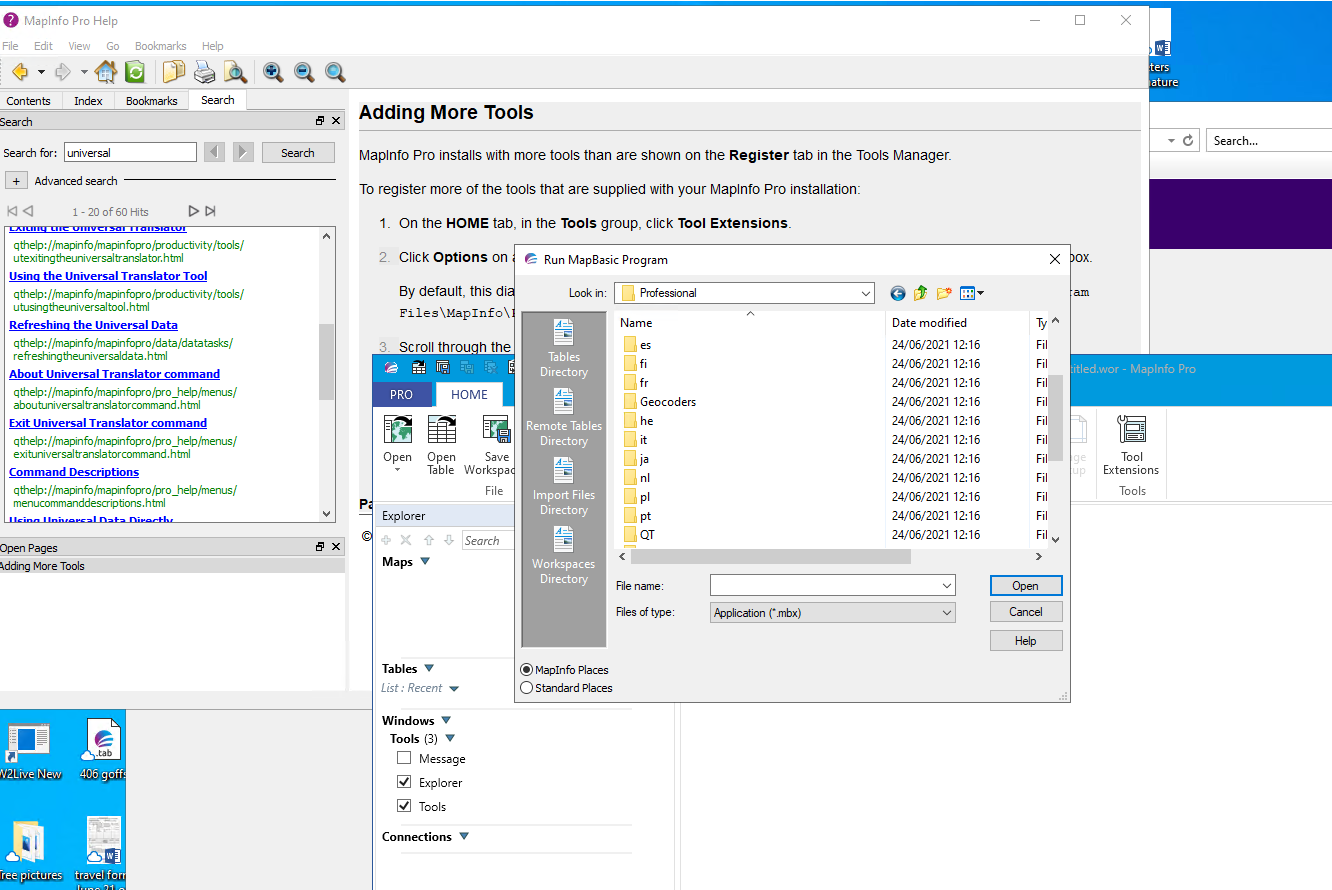The image size is (1332, 890).
Task: Collapse the Maps section in Explorer
Action: point(425,562)
